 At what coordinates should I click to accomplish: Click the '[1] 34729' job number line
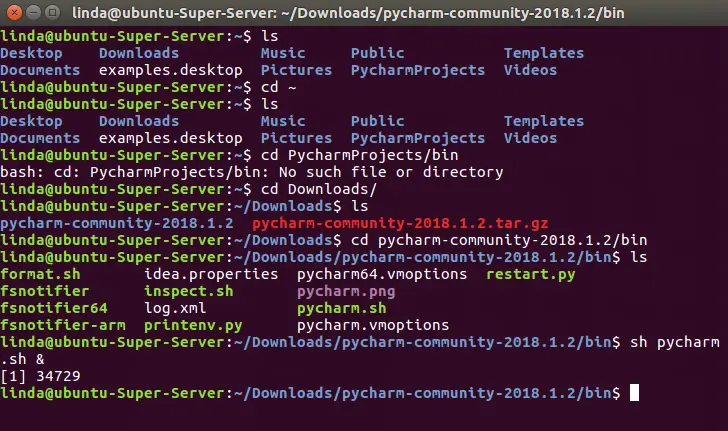[40, 376]
